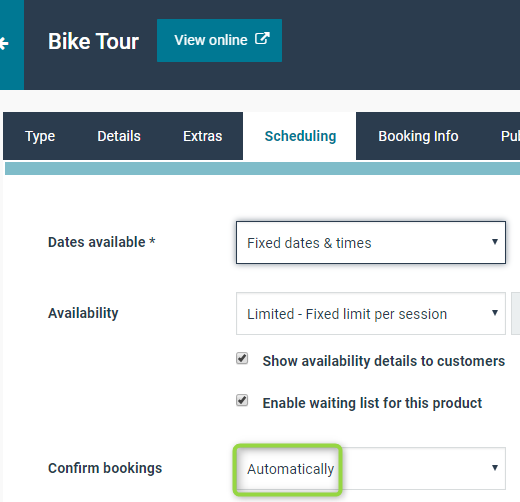Image resolution: width=520 pixels, height=502 pixels.
Task: Click the external link icon on View online
Action: (x=262, y=39)
